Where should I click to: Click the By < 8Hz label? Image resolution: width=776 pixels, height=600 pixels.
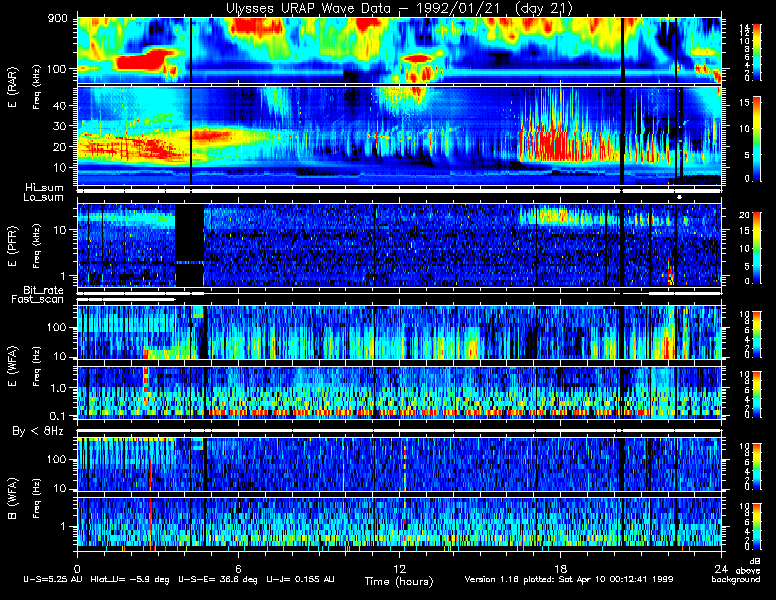[x=38, y=432]
